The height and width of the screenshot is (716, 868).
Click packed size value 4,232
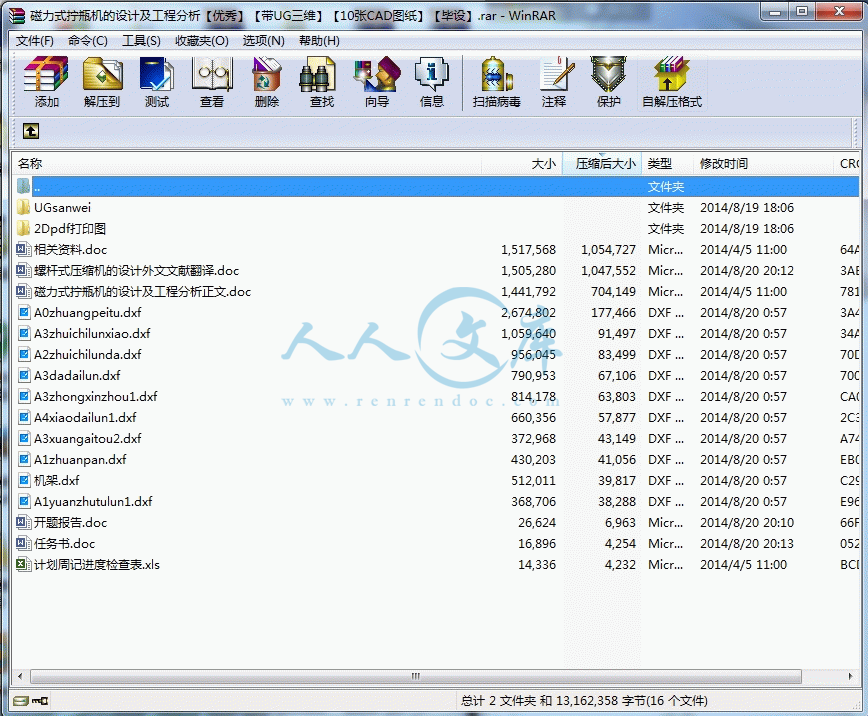click(x=620, y=565)
